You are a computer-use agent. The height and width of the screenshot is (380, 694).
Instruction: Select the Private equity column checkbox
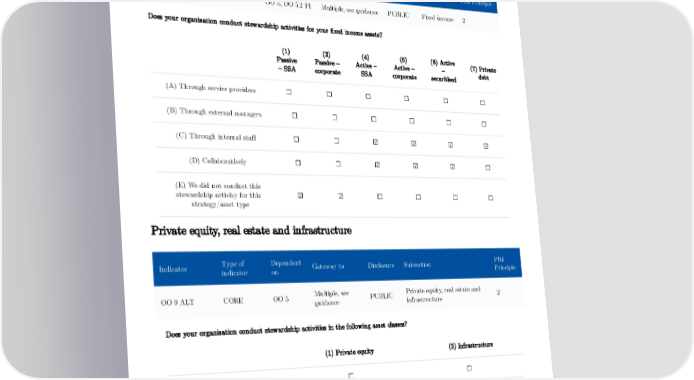click(x=351, y=376)
